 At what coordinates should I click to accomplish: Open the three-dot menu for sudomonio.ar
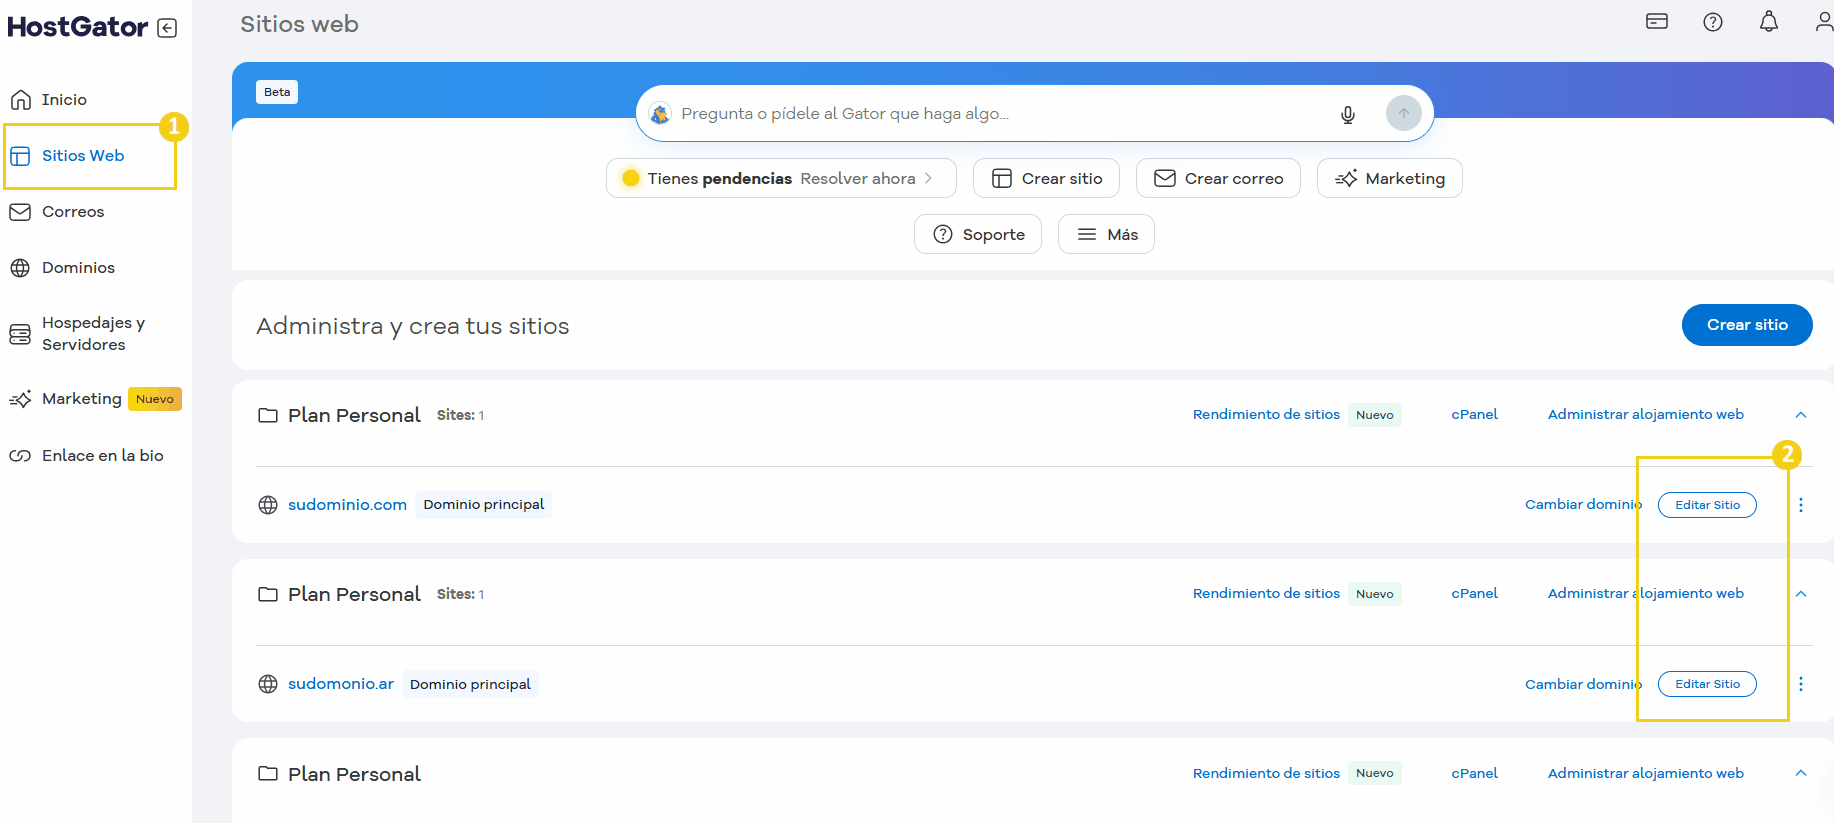pyautogui.click(x=1801, y=684)
